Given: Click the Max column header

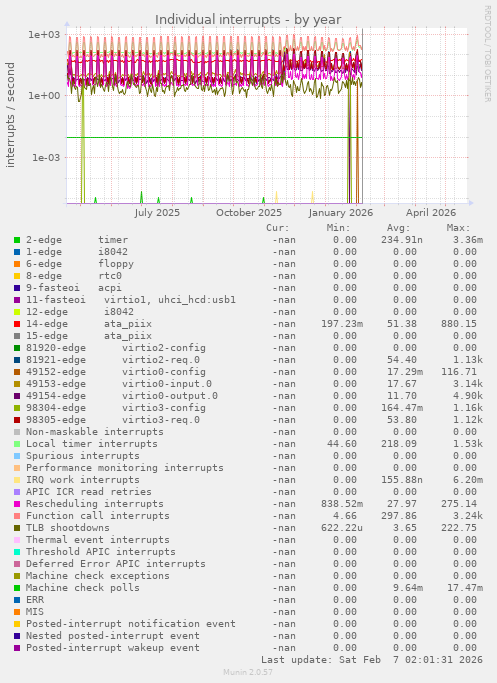Looking at the screenshot, I should point(458,228).
